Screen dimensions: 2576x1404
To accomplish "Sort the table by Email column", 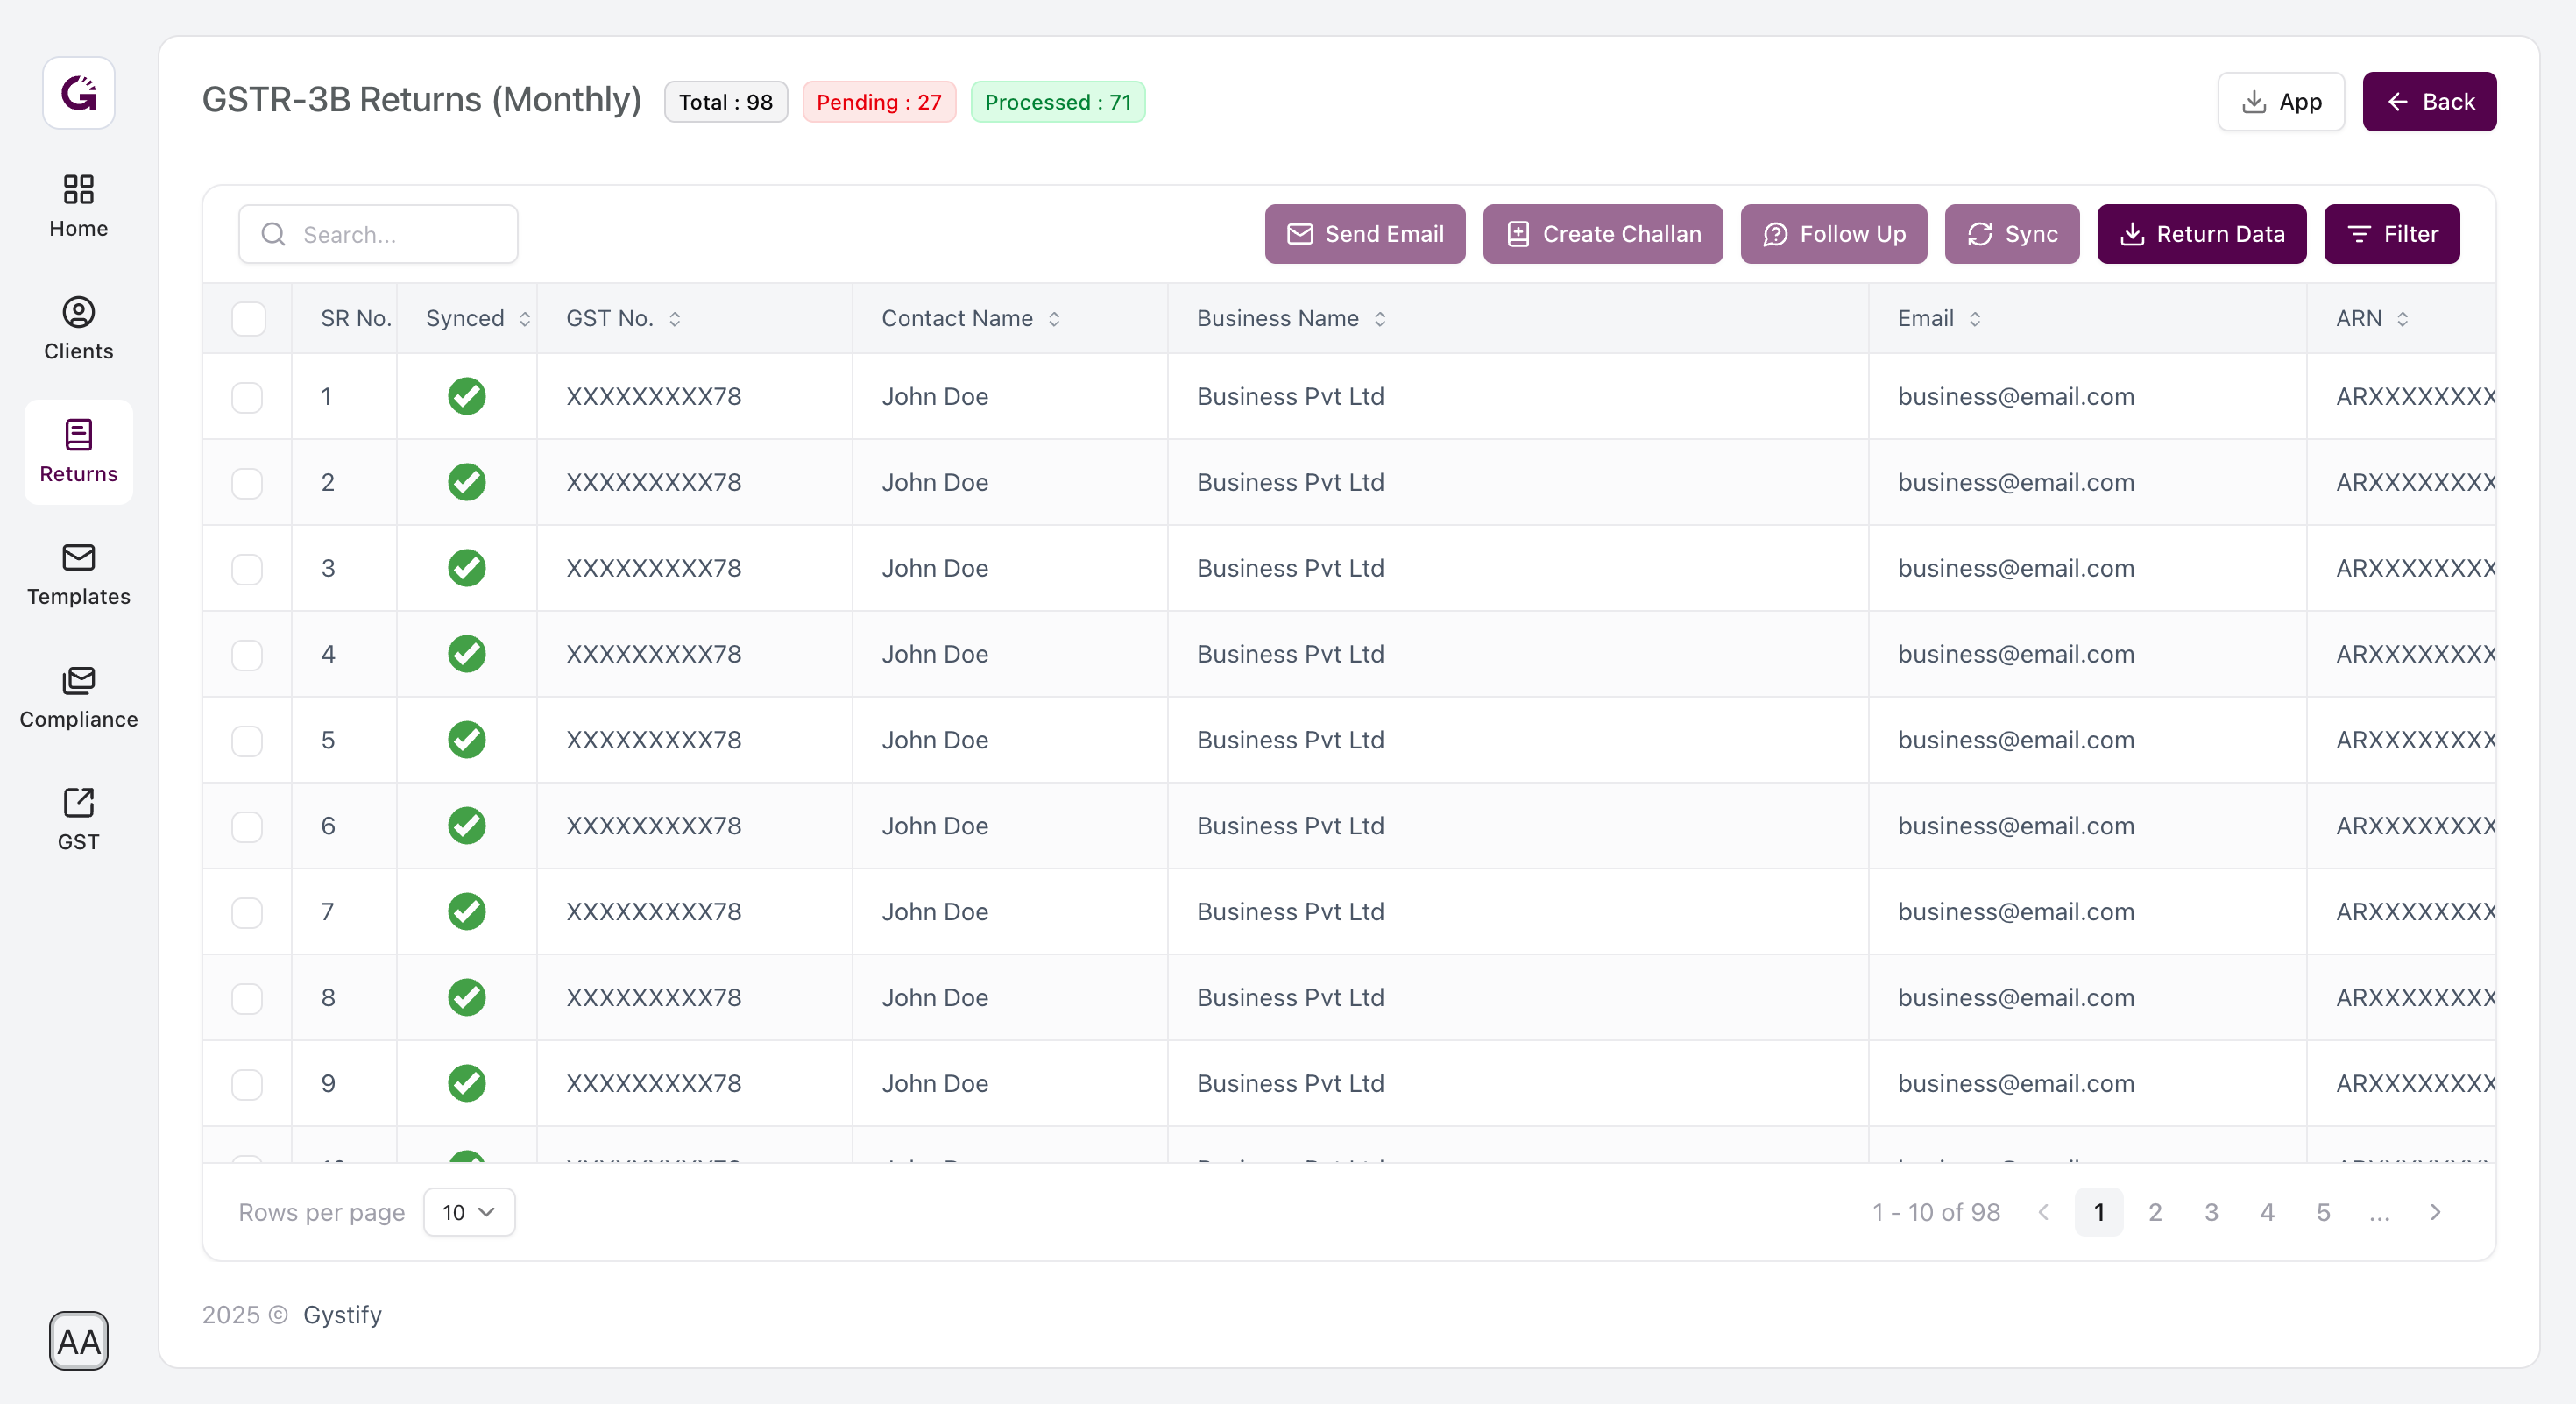I will pos(1974,319).
